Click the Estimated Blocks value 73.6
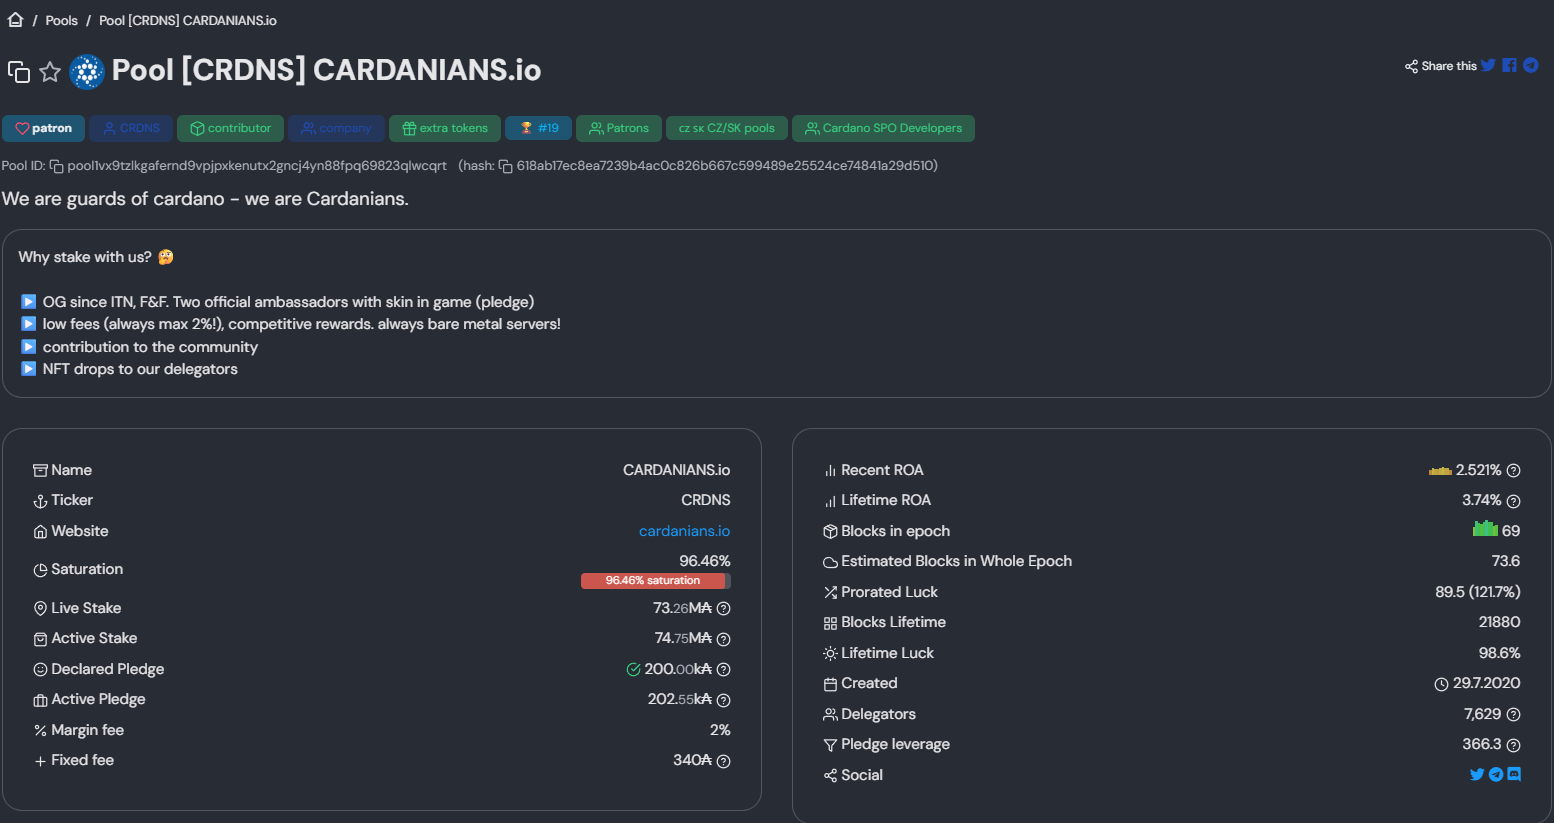 [1506, 561]
